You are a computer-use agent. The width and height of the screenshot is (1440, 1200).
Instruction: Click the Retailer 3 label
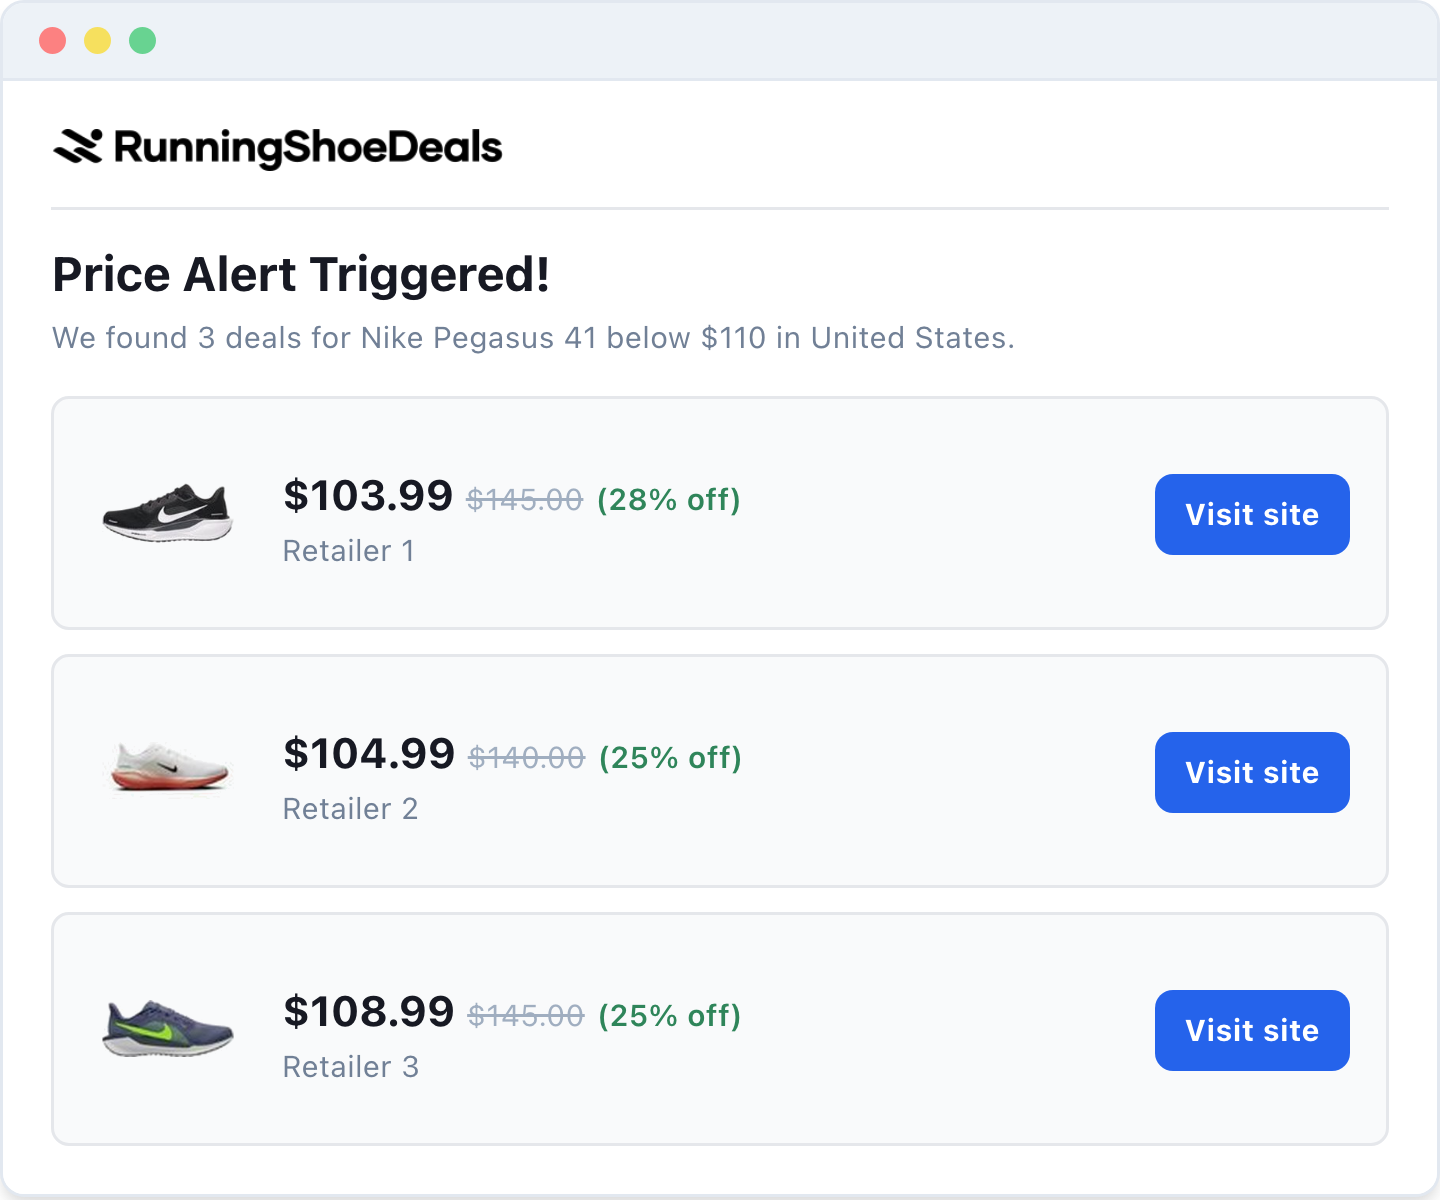pyautogui.click(x=350, y=1067)
